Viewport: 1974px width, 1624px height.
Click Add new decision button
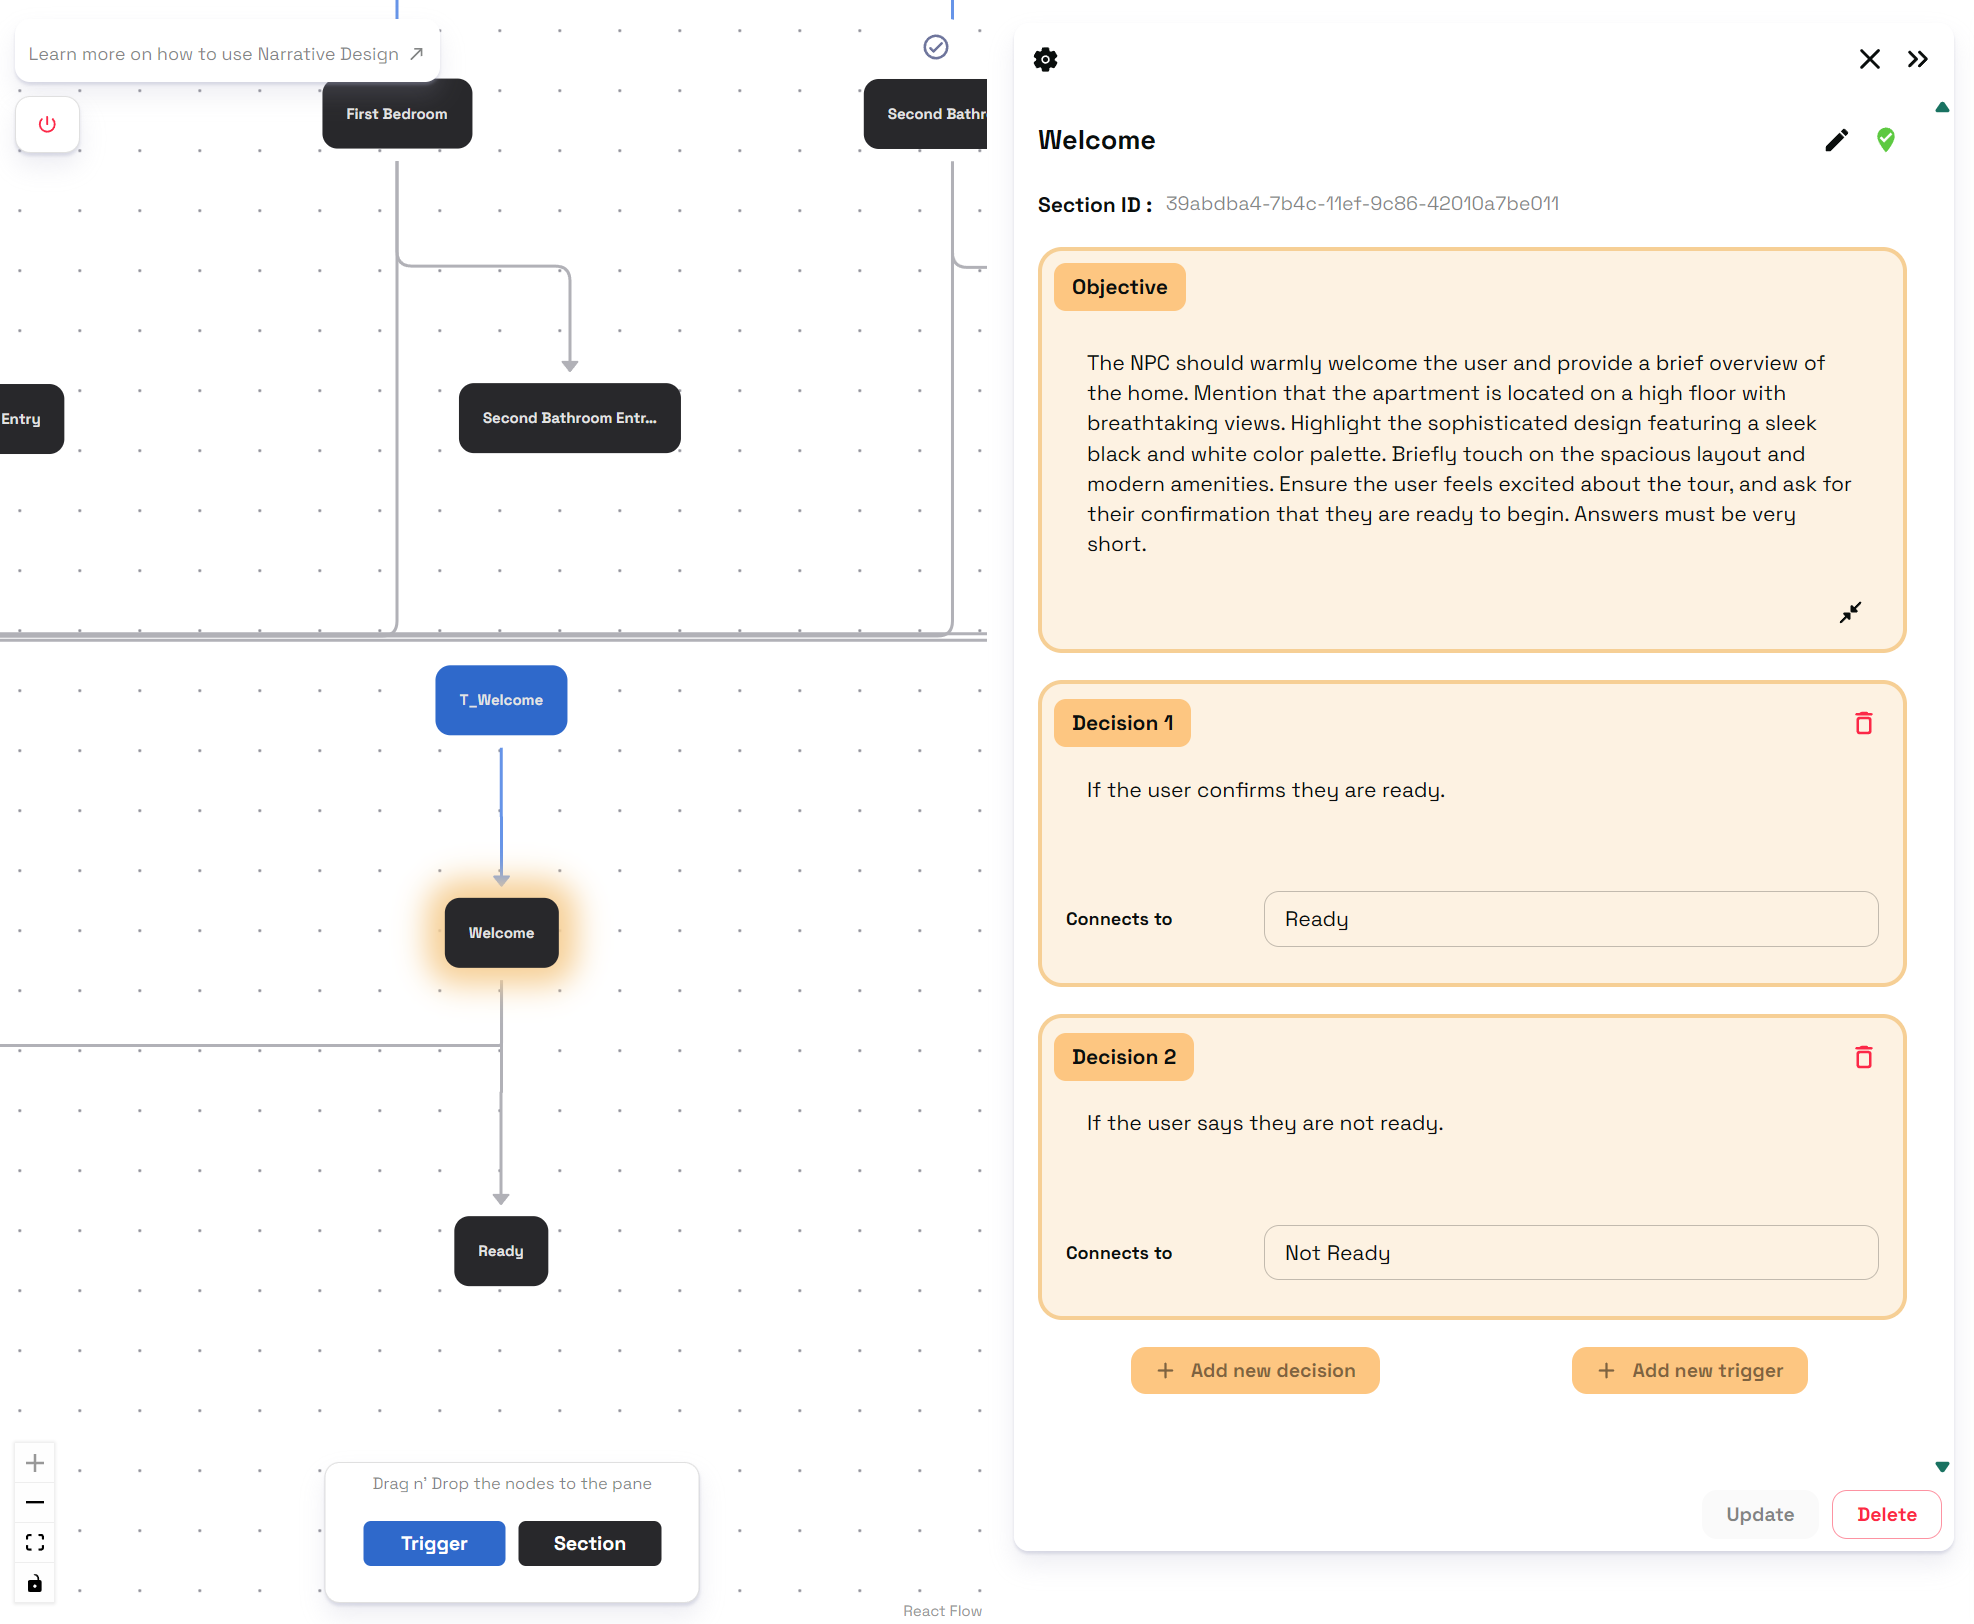pyautogui.click(x=1255, y=1370)
